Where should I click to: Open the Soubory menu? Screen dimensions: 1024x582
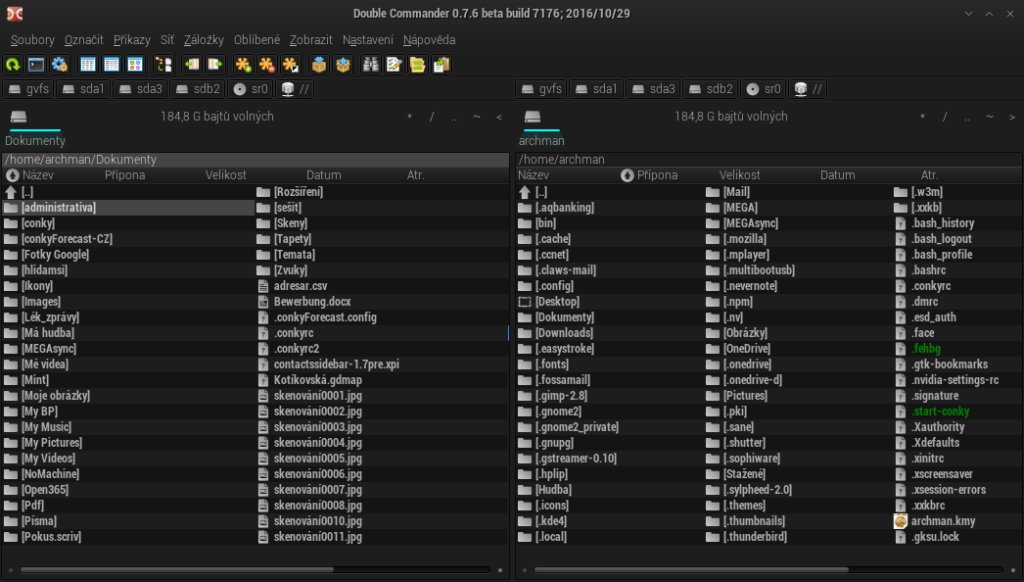[x=32, y=40]
